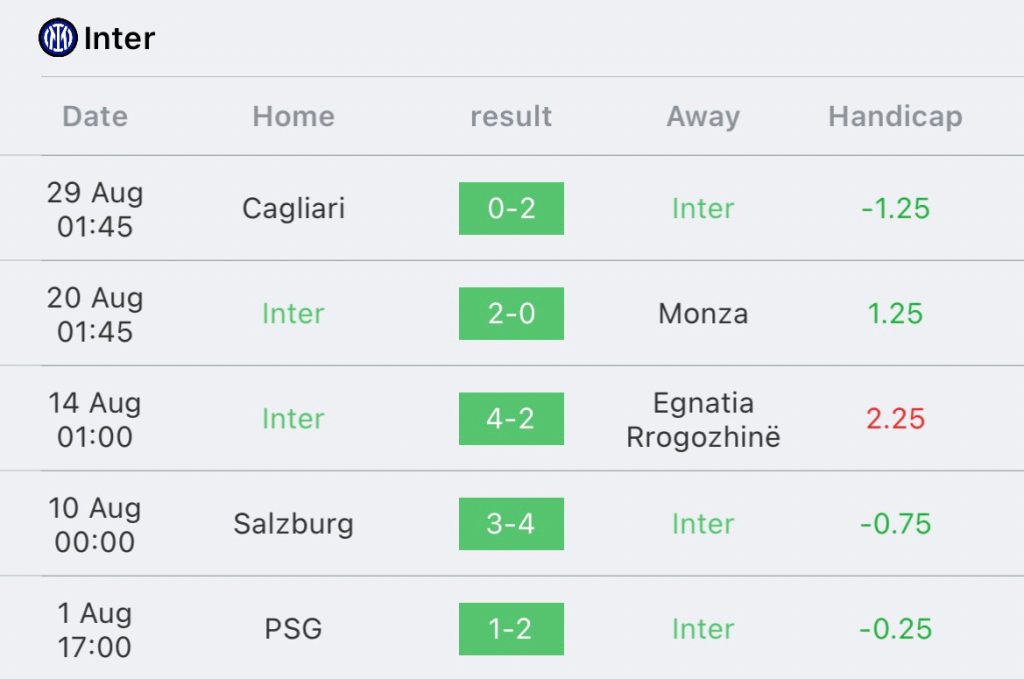The image size is (1024, 679).
Task: Click the 29 Aug 01:45 date cell
Action: 95,209
